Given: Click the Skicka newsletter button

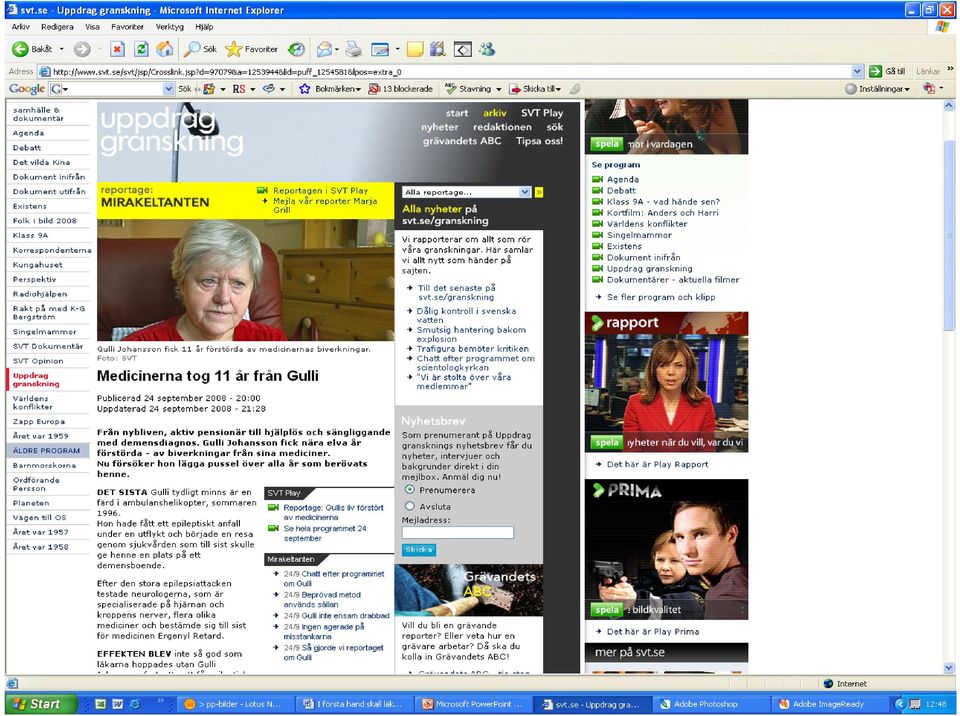Looking at the screenshot, I should 419,549.
